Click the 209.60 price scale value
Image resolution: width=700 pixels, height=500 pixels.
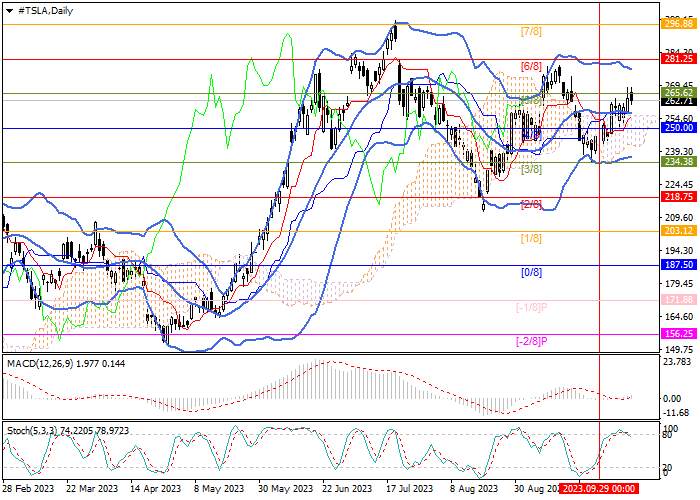point(678,217)
